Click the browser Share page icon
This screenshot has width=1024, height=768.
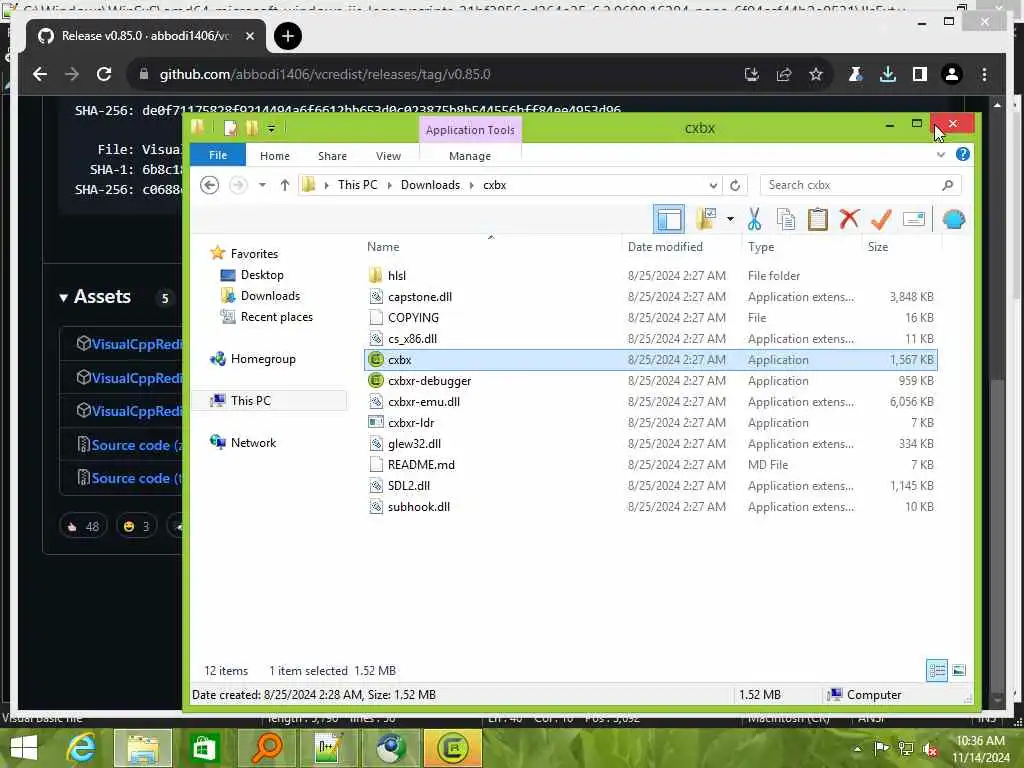(784, 74)
